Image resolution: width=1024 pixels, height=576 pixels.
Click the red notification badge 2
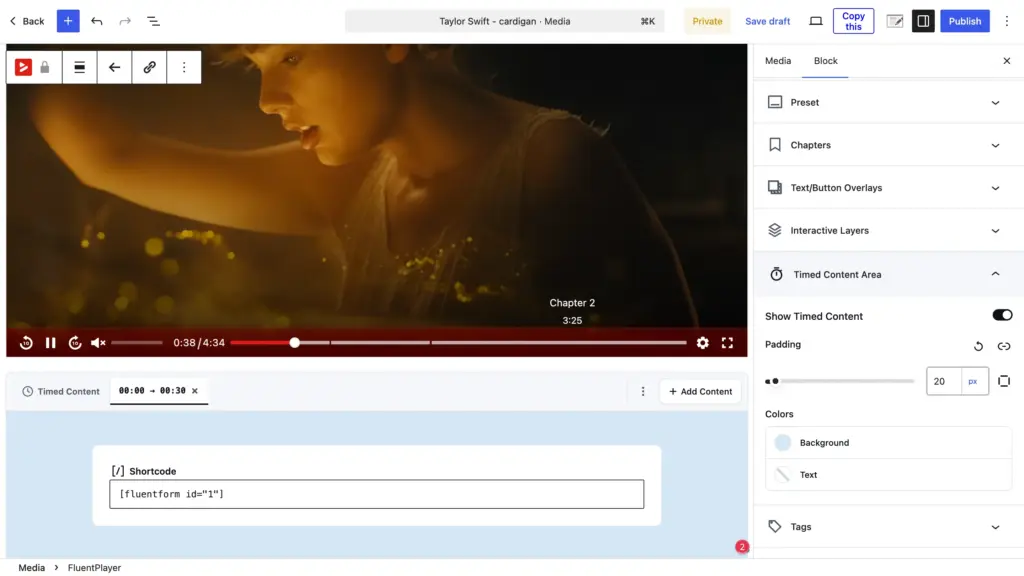(741, 547)
